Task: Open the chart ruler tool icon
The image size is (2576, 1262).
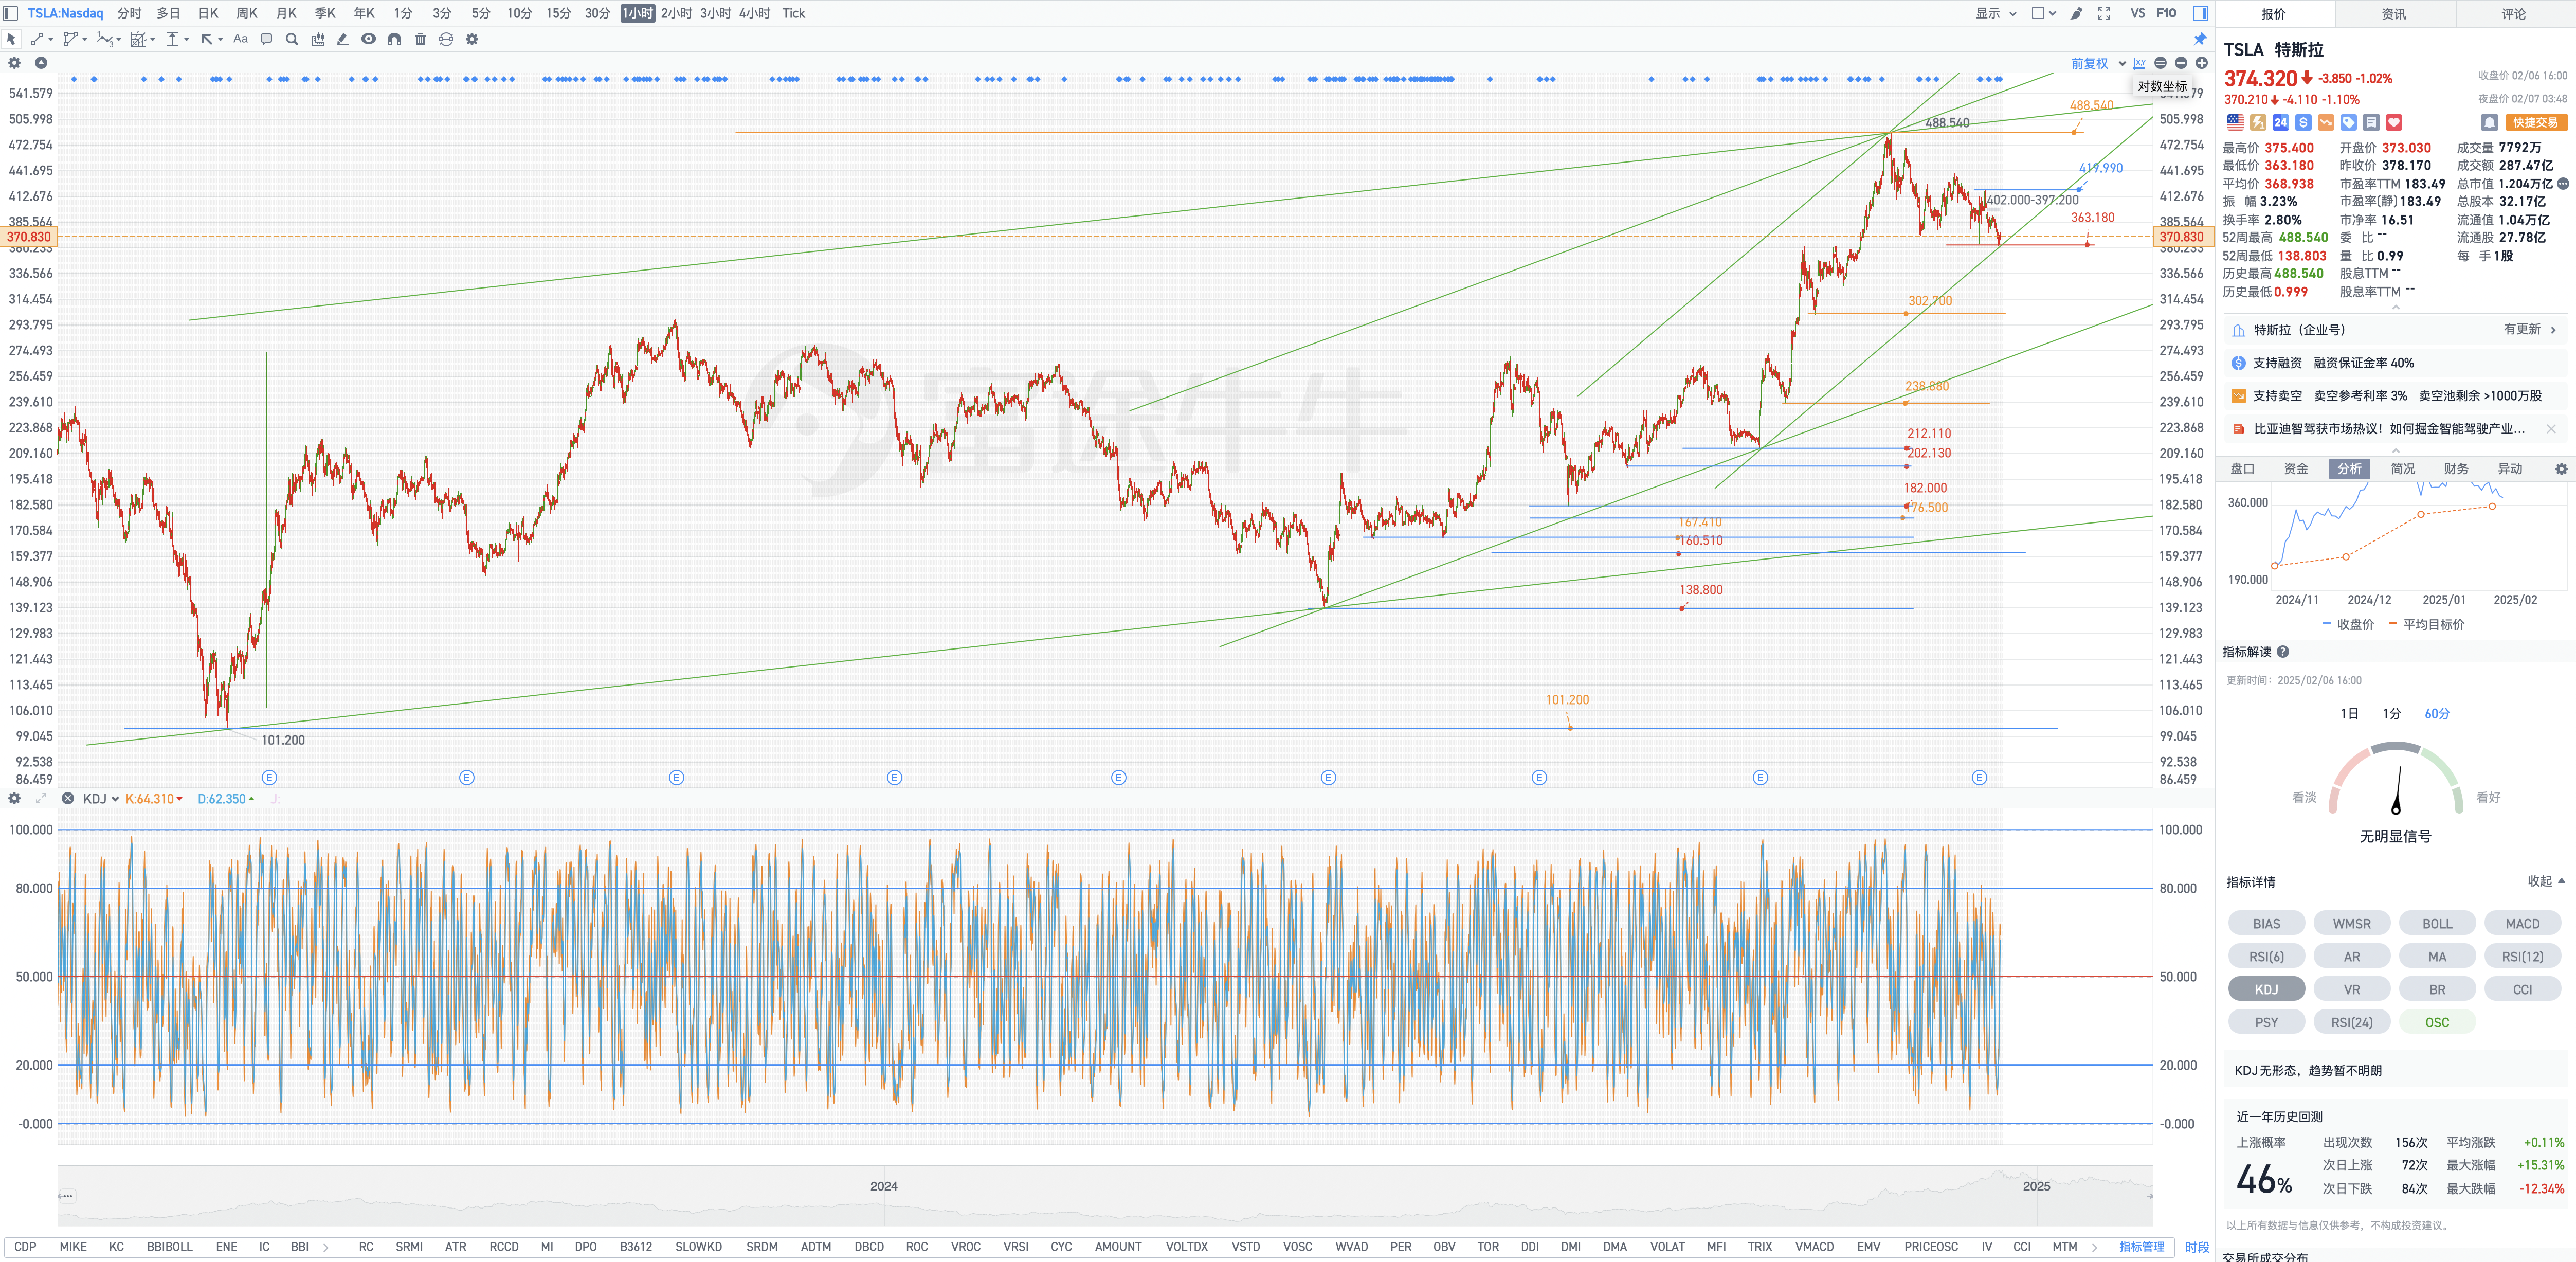Action: [318, 39]
